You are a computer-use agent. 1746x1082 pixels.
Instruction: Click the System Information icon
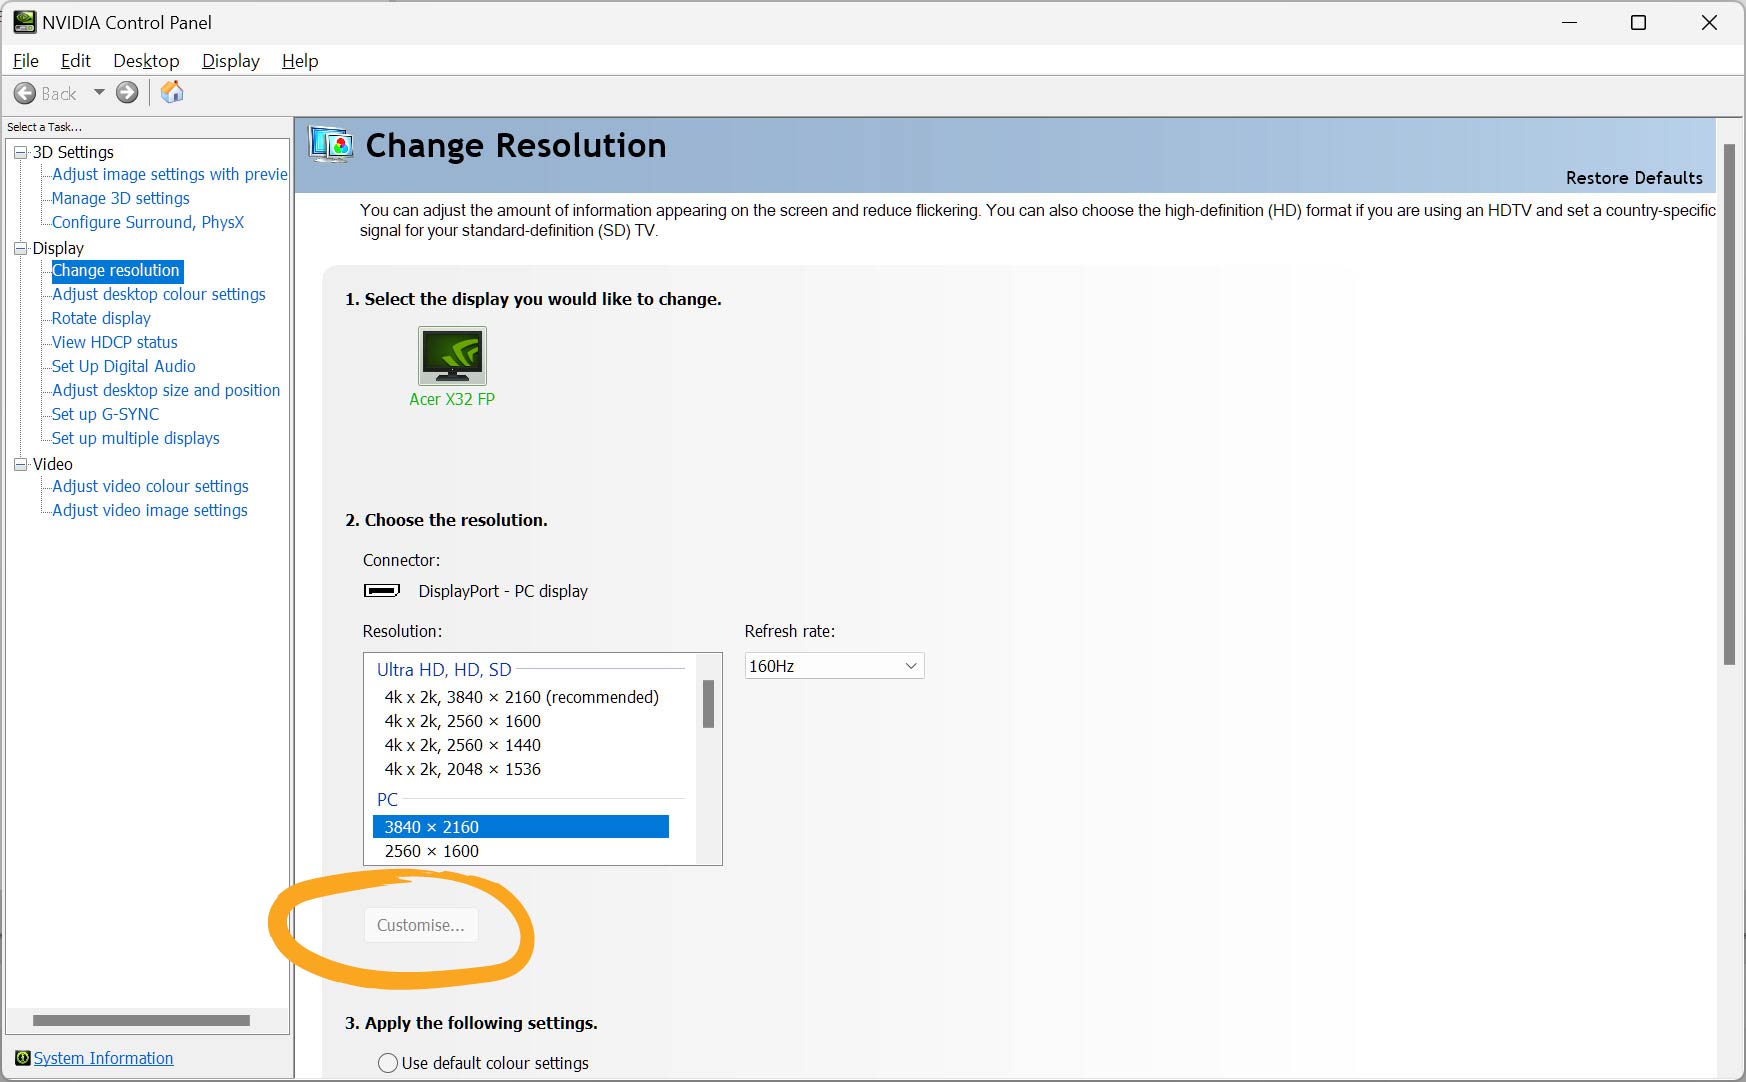coord(22,1058)
